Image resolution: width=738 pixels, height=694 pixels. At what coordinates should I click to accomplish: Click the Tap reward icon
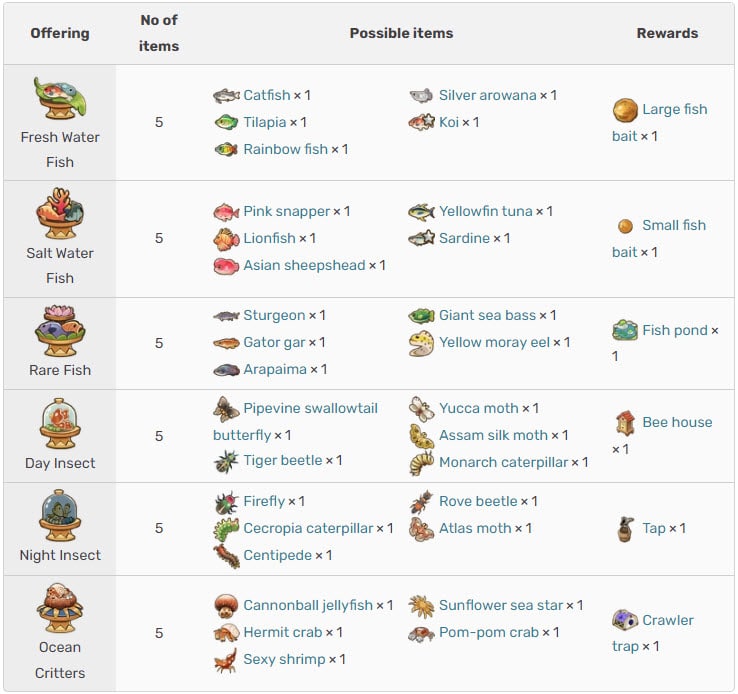point(625,529)
